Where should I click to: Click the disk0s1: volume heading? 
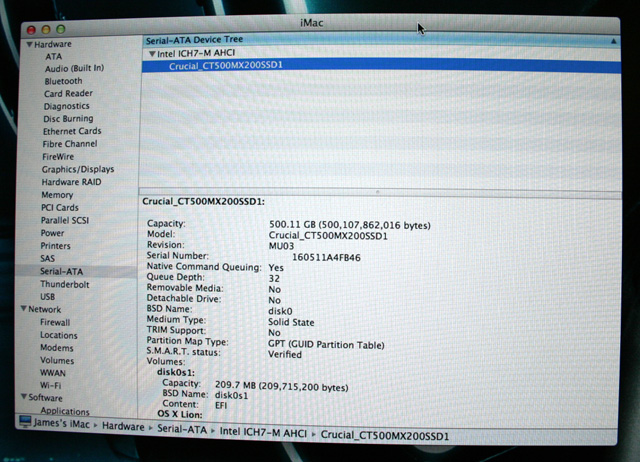point(176,372)
